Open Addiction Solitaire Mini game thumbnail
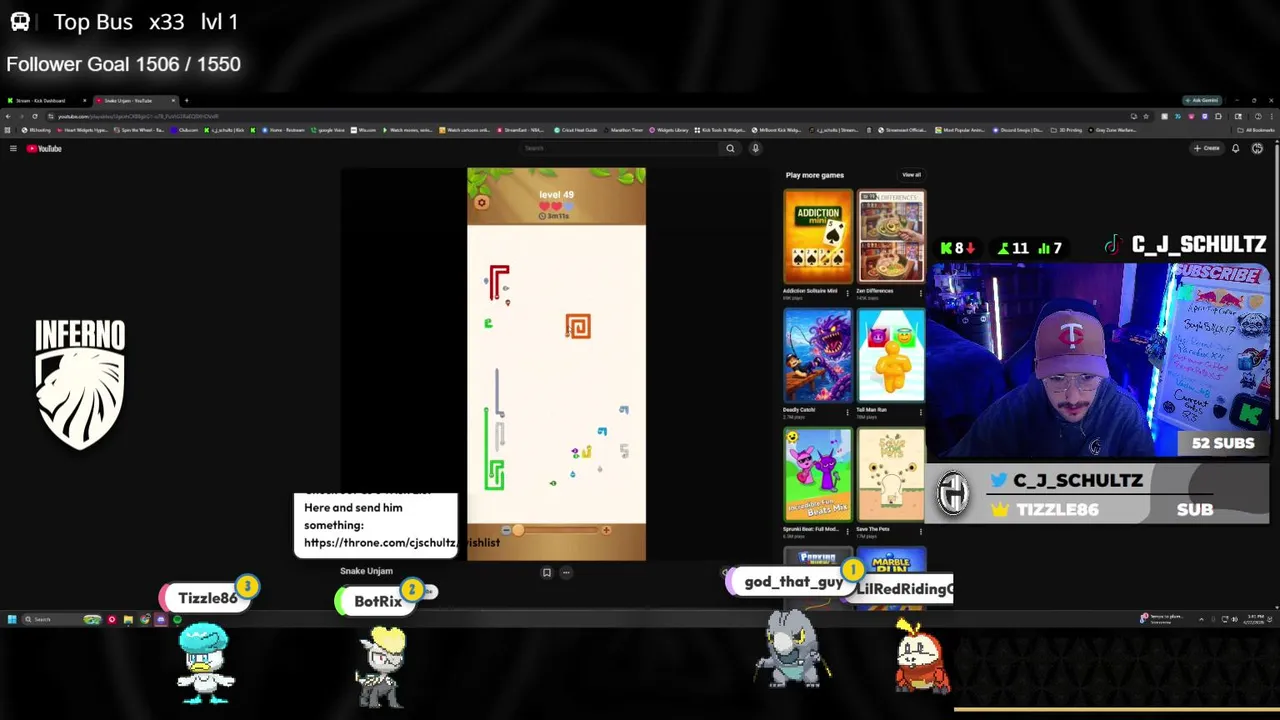Image resolution: width=1280 pixels, height=720 pixels. [818, 237]
